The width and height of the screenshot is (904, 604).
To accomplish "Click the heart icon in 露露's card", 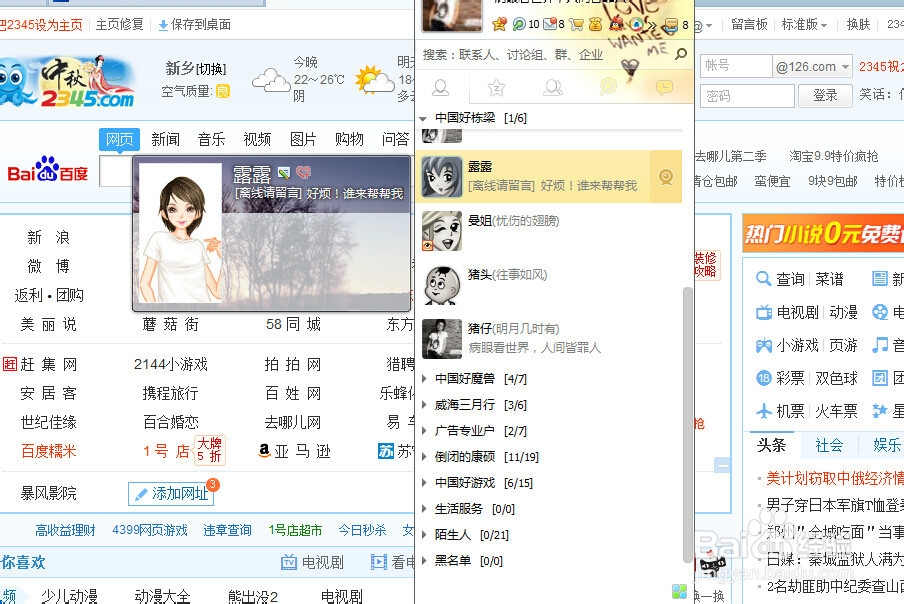I will [x=303, y=172].
